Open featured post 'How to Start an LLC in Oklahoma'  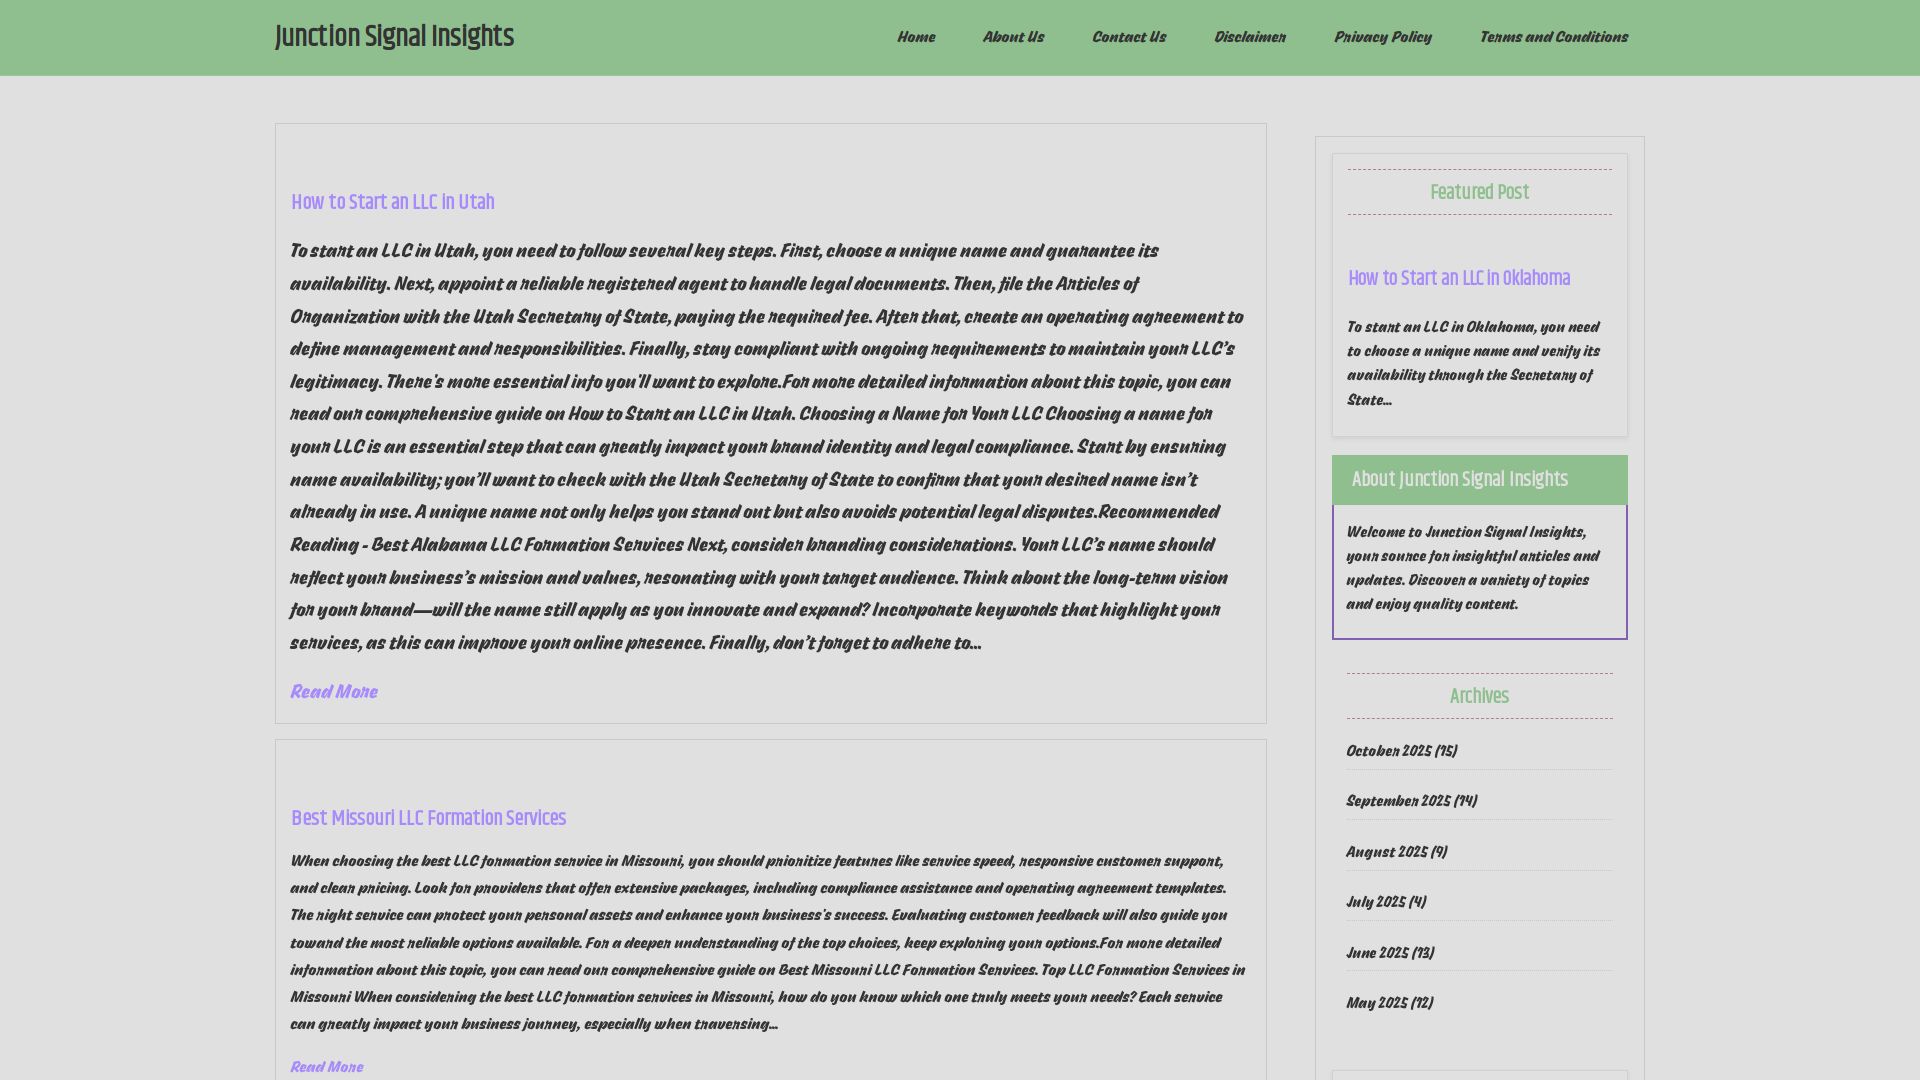[1458, 279]
